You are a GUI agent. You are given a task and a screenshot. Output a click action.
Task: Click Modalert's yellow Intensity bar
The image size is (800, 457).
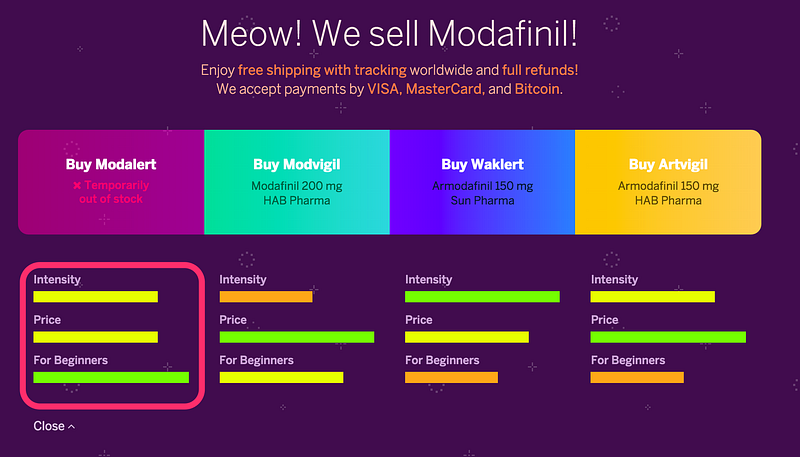[x=96, y=296]
